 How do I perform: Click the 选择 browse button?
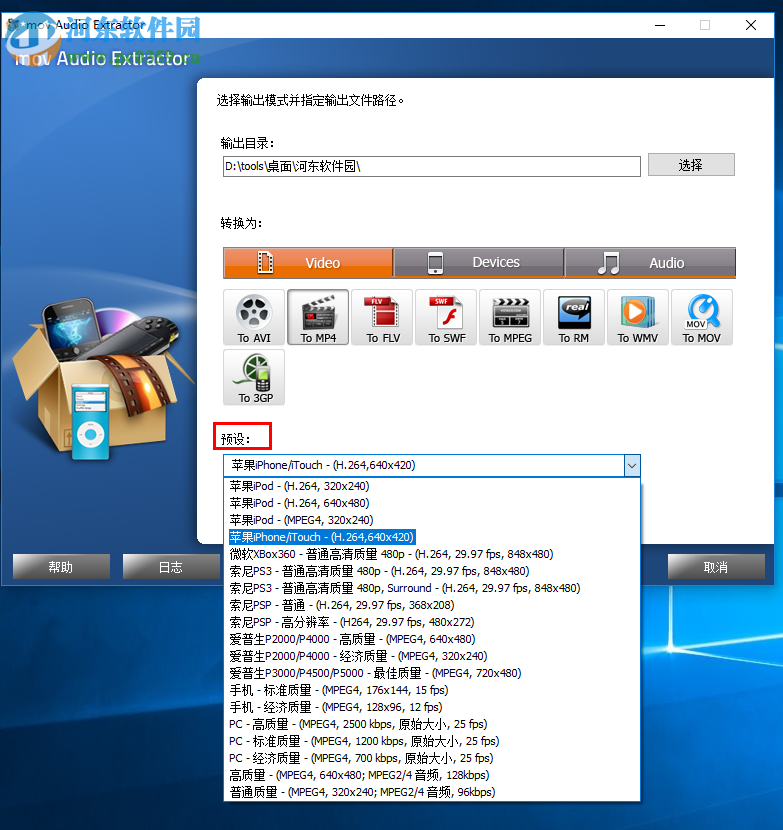pyautogui.click(x=691, y=165)
